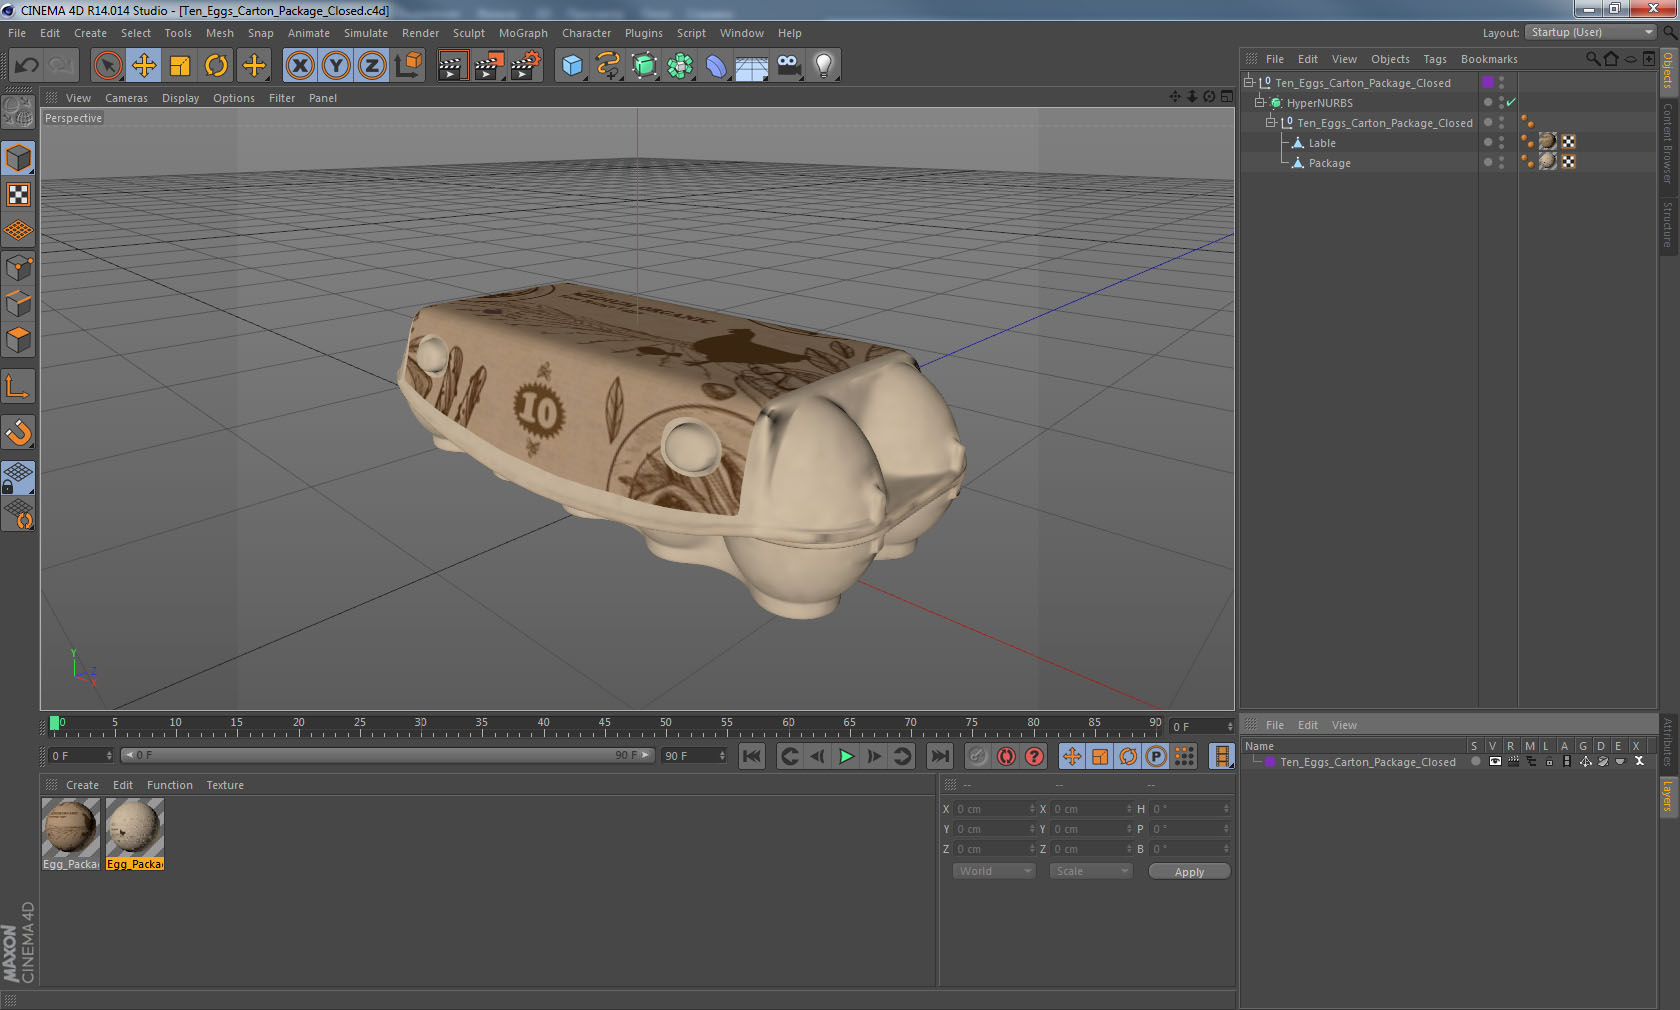Select the first Egg_Package material
Image resolution: width=1680 pixels, height=1010 pixels.
coord(70,834)
